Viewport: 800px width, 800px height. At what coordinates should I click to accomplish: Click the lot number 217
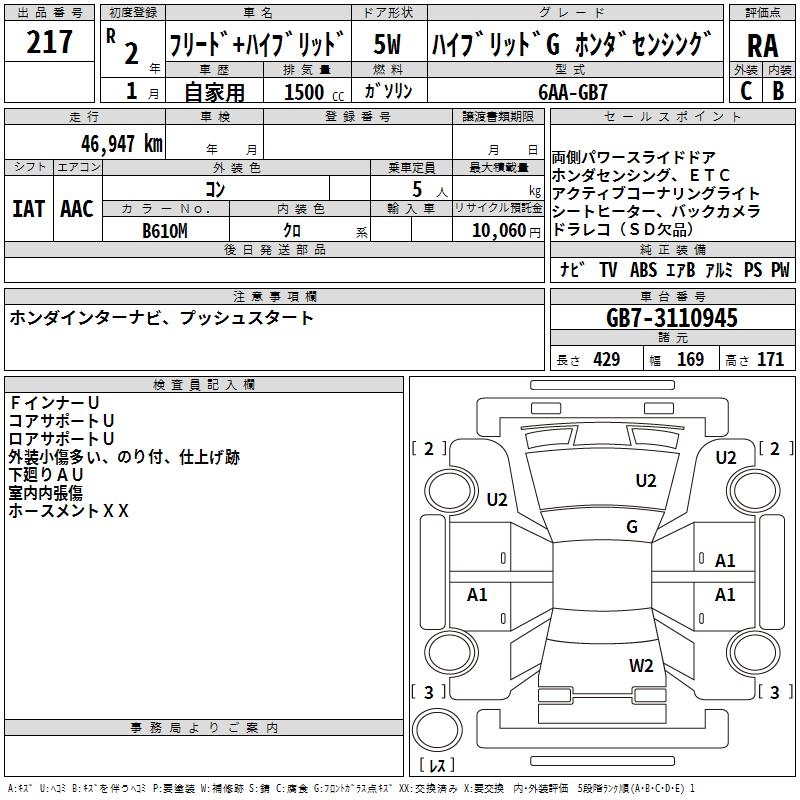click(x=49, y=43)
